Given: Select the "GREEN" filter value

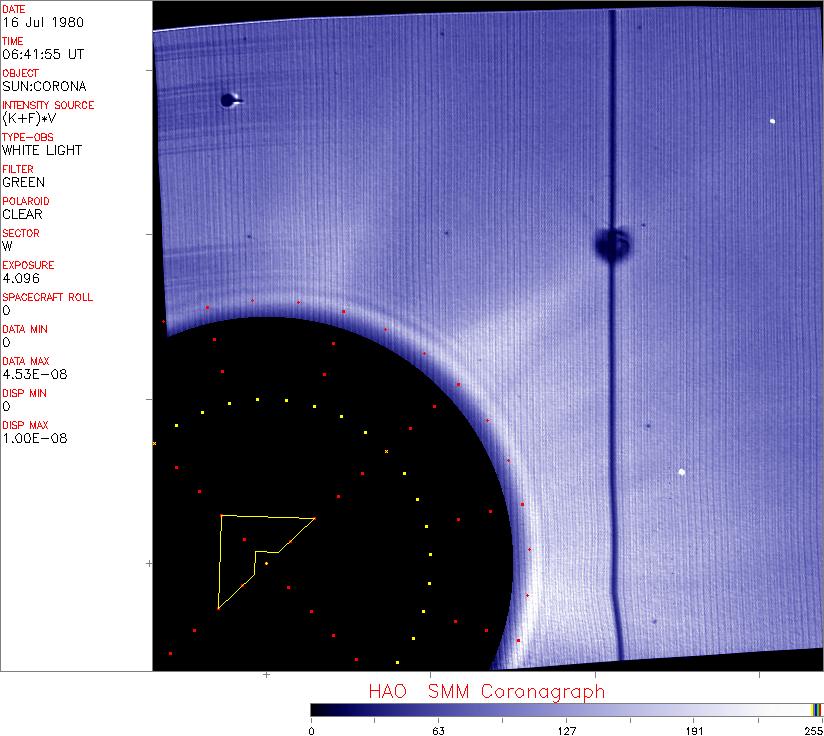Looking at the screenshot, I should (24, 182).
